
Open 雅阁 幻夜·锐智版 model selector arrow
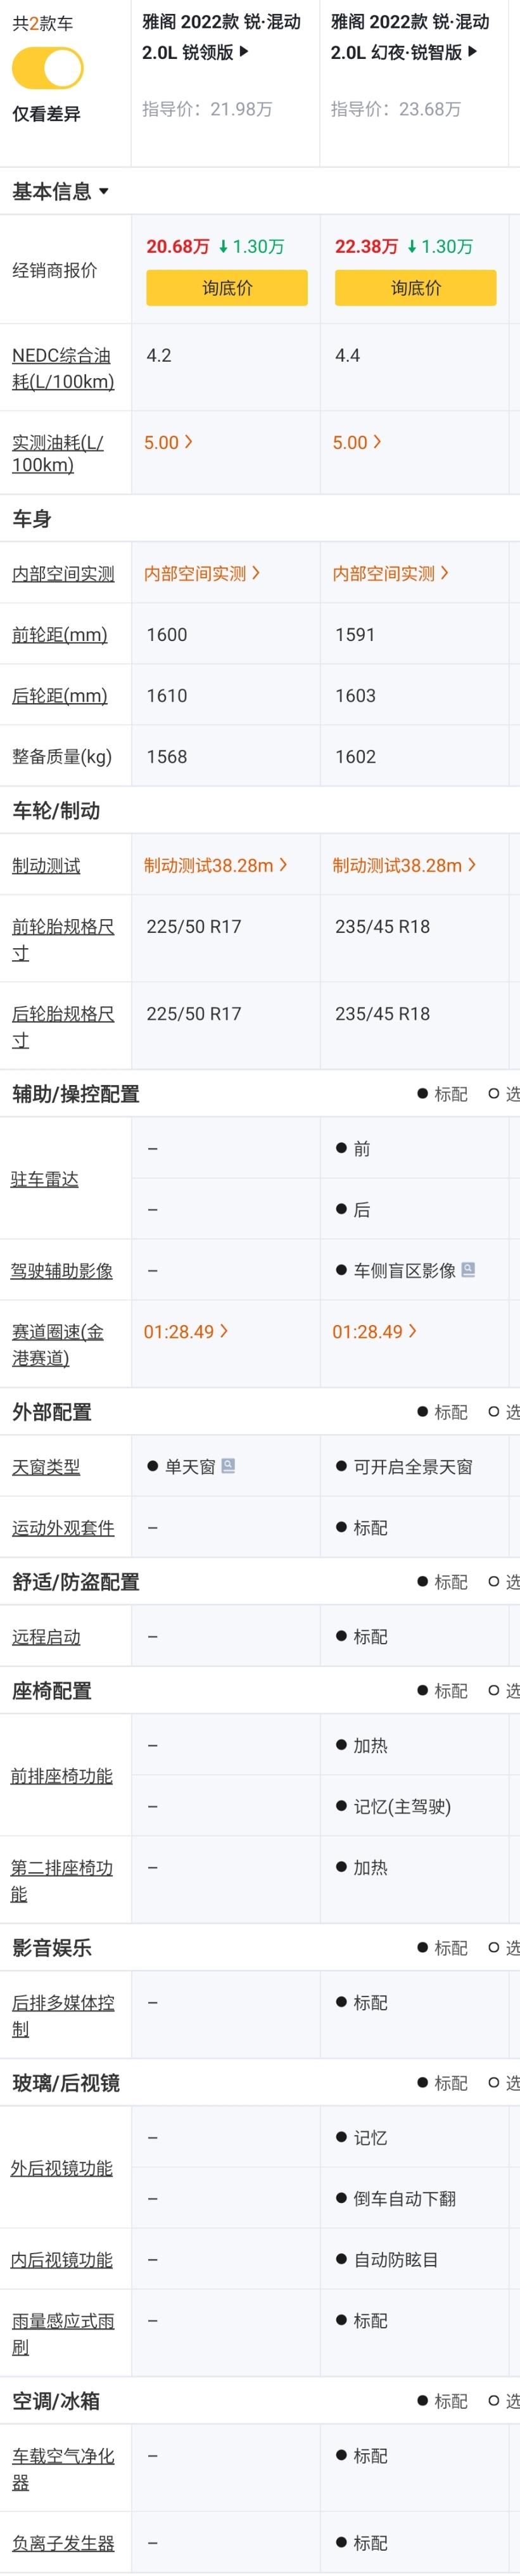pos(473,51)
